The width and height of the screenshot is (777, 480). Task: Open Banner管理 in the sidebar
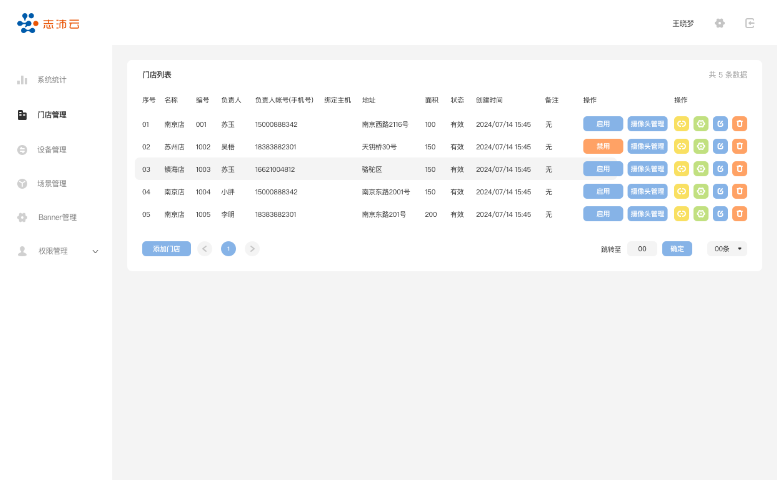[x=57, y=217]
